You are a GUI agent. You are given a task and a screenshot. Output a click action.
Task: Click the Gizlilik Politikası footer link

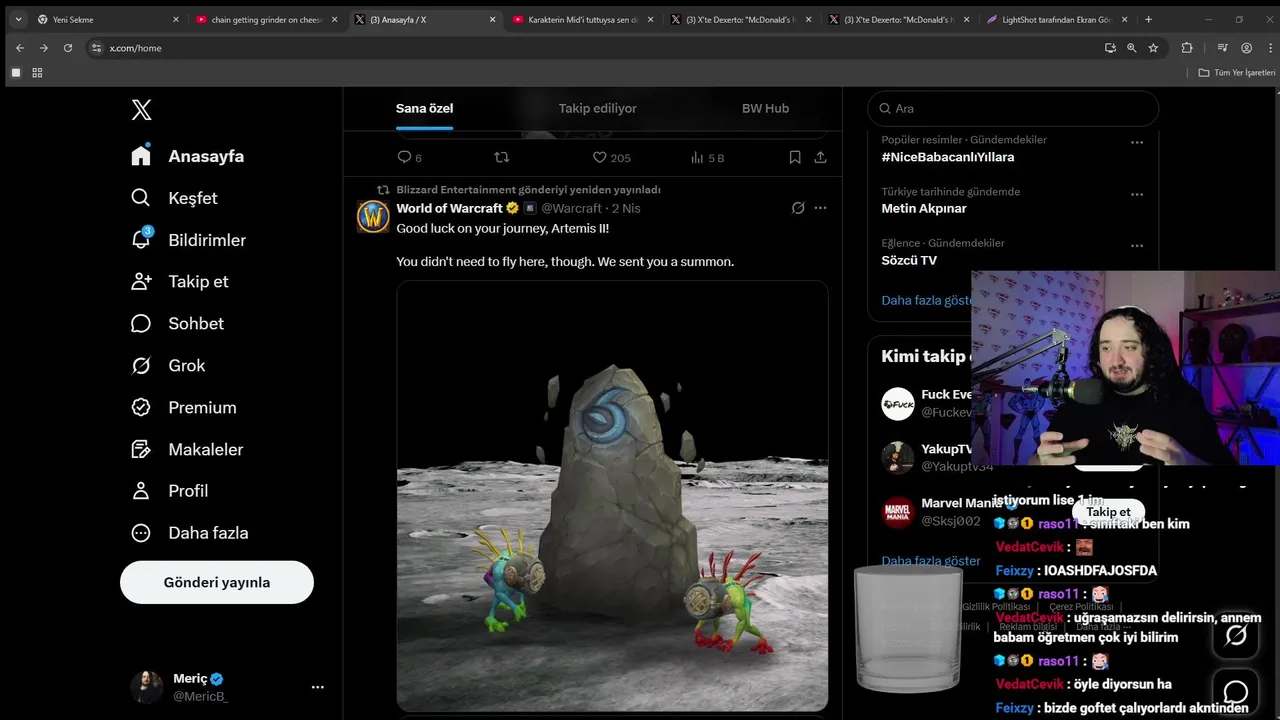point(996,607)
